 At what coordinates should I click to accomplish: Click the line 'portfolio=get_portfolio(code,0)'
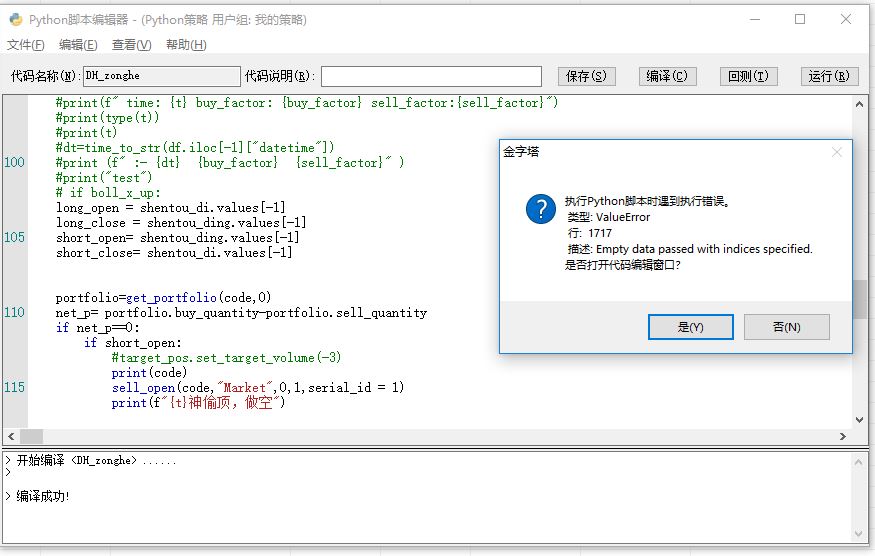pyautogui.click(x=164, y=298)
